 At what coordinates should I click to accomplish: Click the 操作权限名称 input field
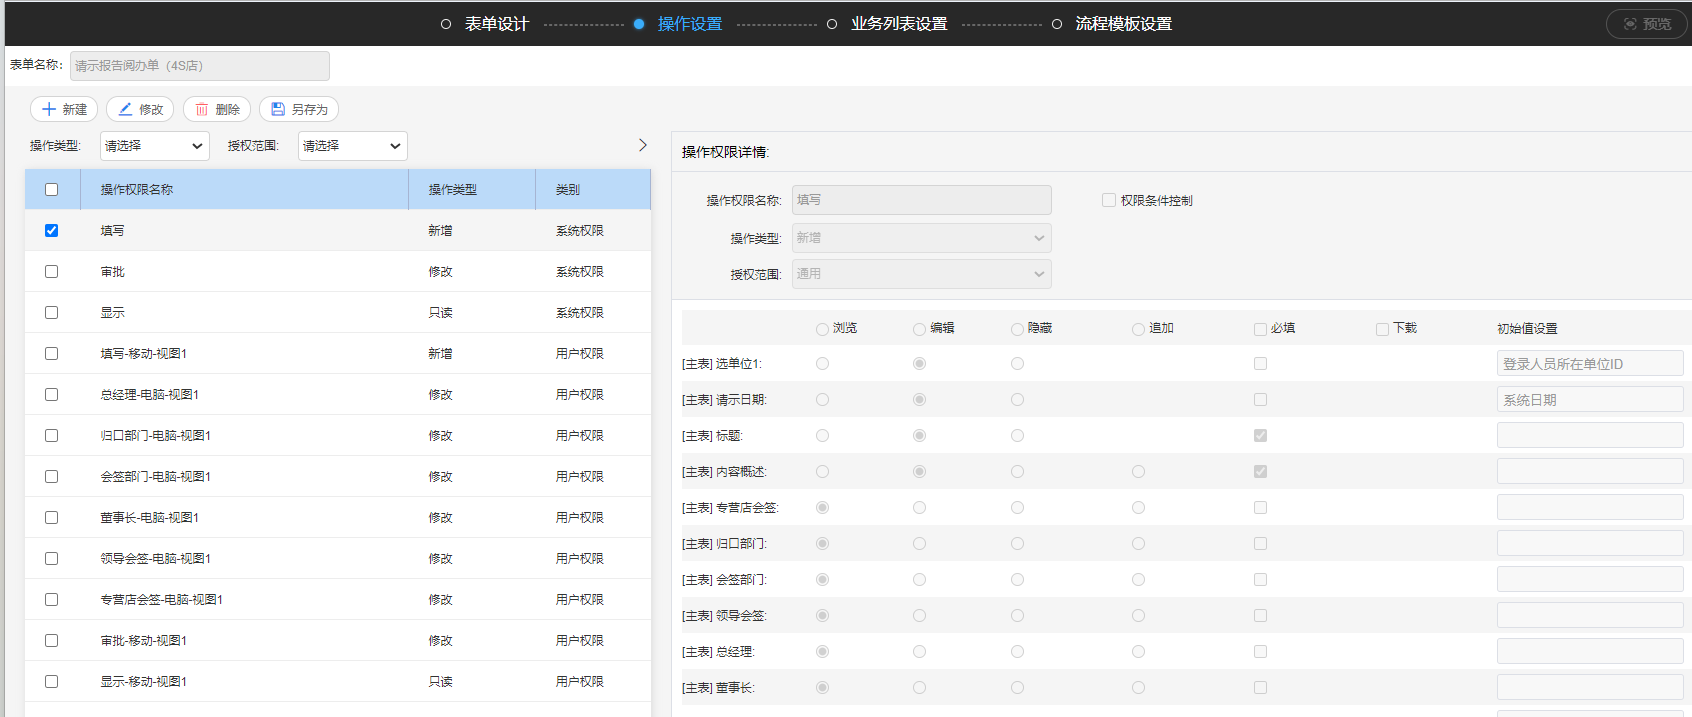(921, 200)
